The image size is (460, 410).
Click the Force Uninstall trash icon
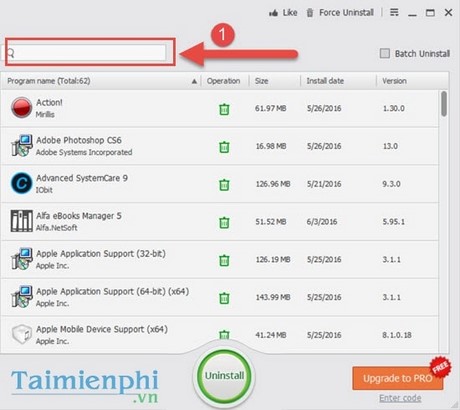(310, 13)
